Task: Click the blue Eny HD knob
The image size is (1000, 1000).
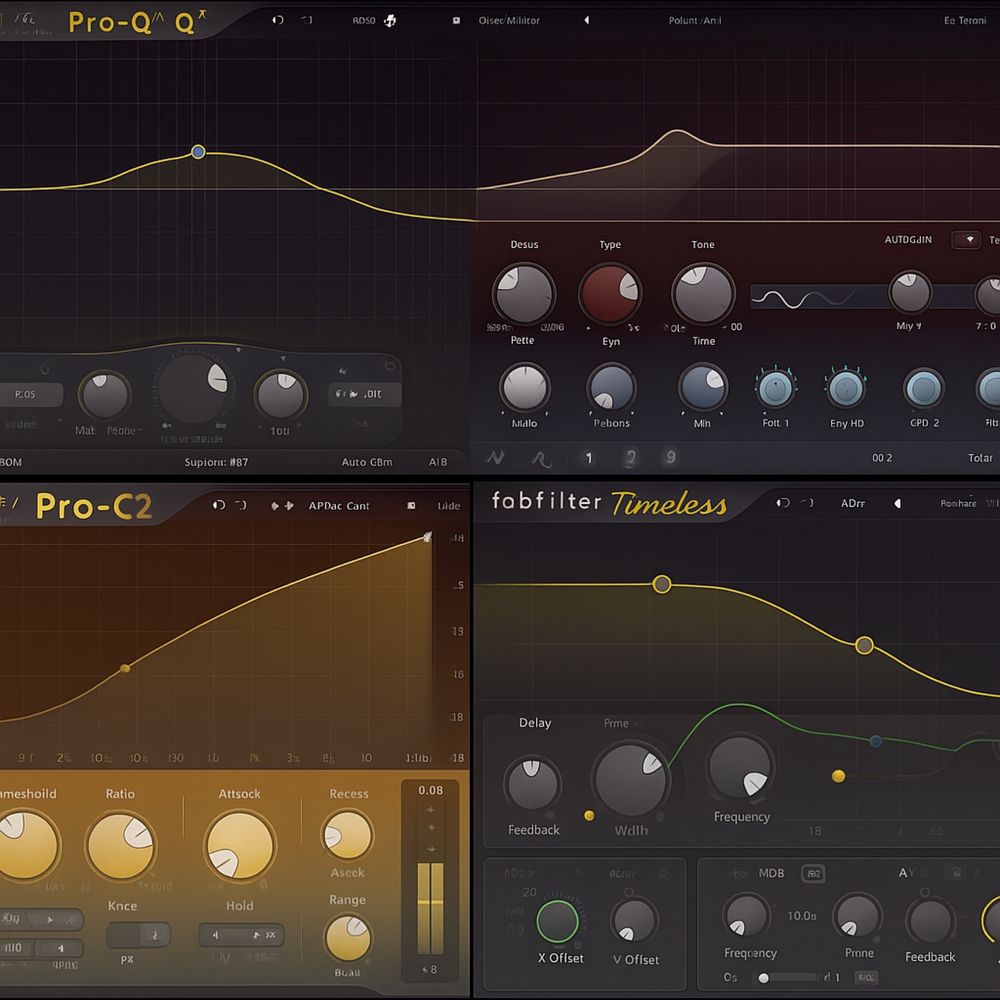Action: tap(846, 388)
